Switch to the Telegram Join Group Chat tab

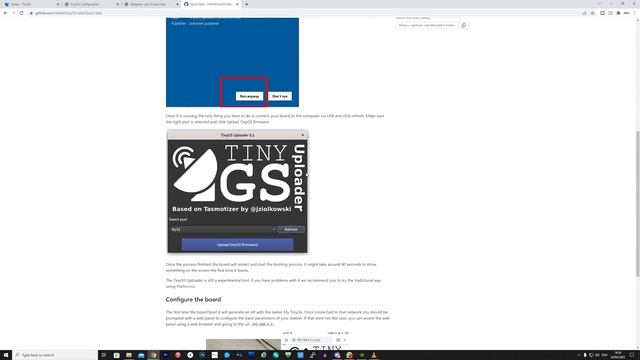tap(150, 4)
